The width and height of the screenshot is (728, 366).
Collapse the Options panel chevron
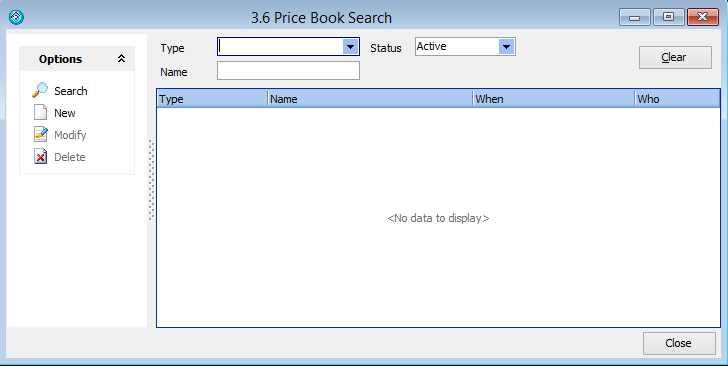[x=121, y=59]
